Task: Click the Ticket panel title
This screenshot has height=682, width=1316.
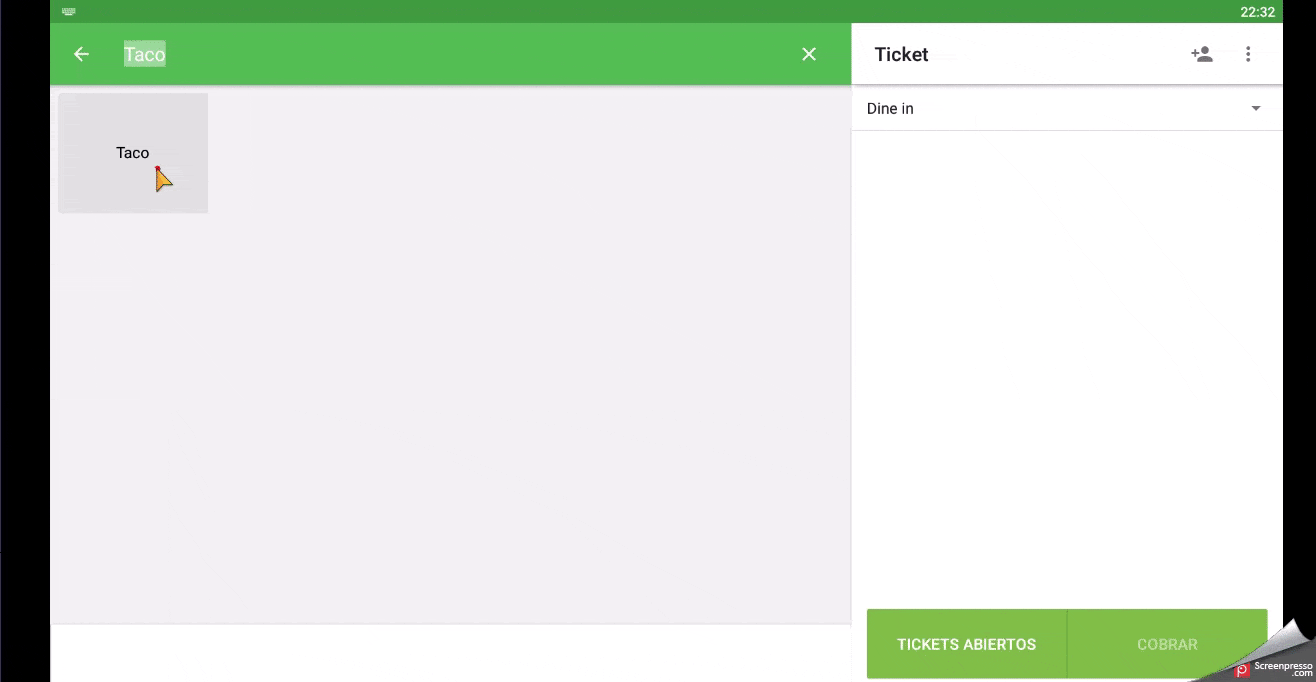Action: (901, 54)
